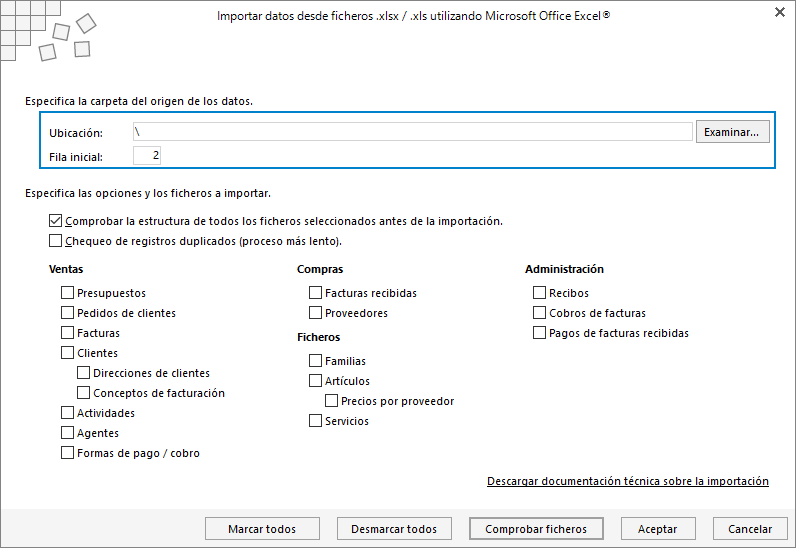
Task: Uncheck Comprobar la estructura de todos los ficheros
Action: (55, 221)
